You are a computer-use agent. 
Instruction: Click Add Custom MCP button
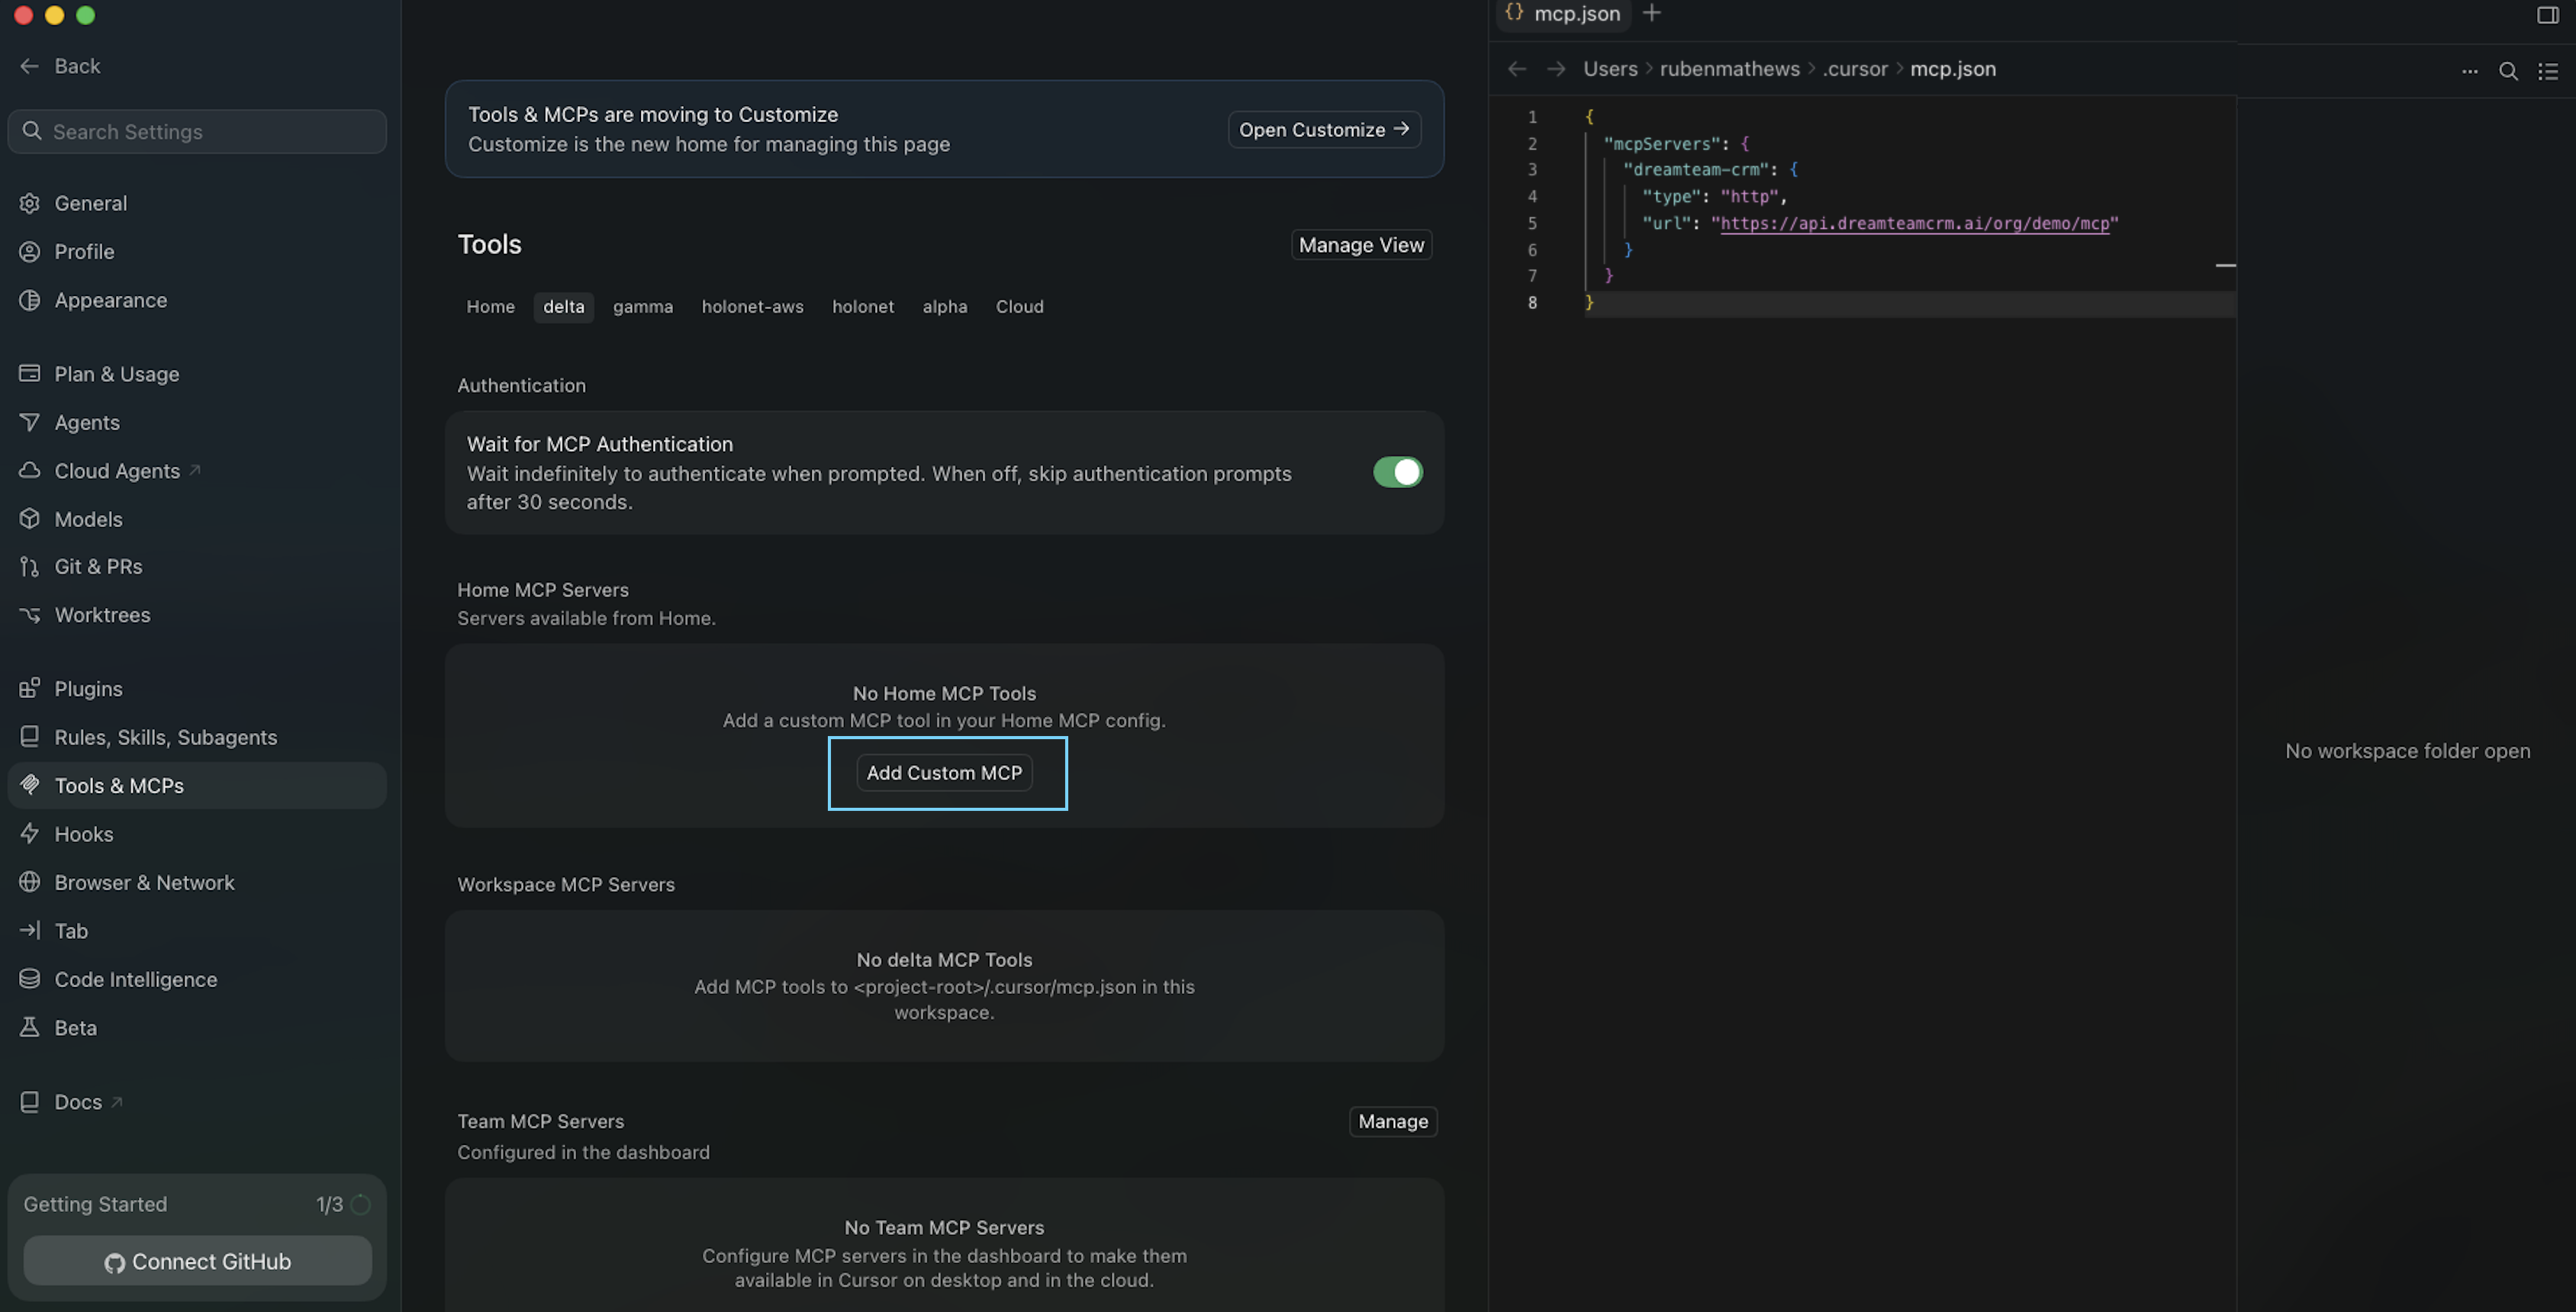(944, 773)
